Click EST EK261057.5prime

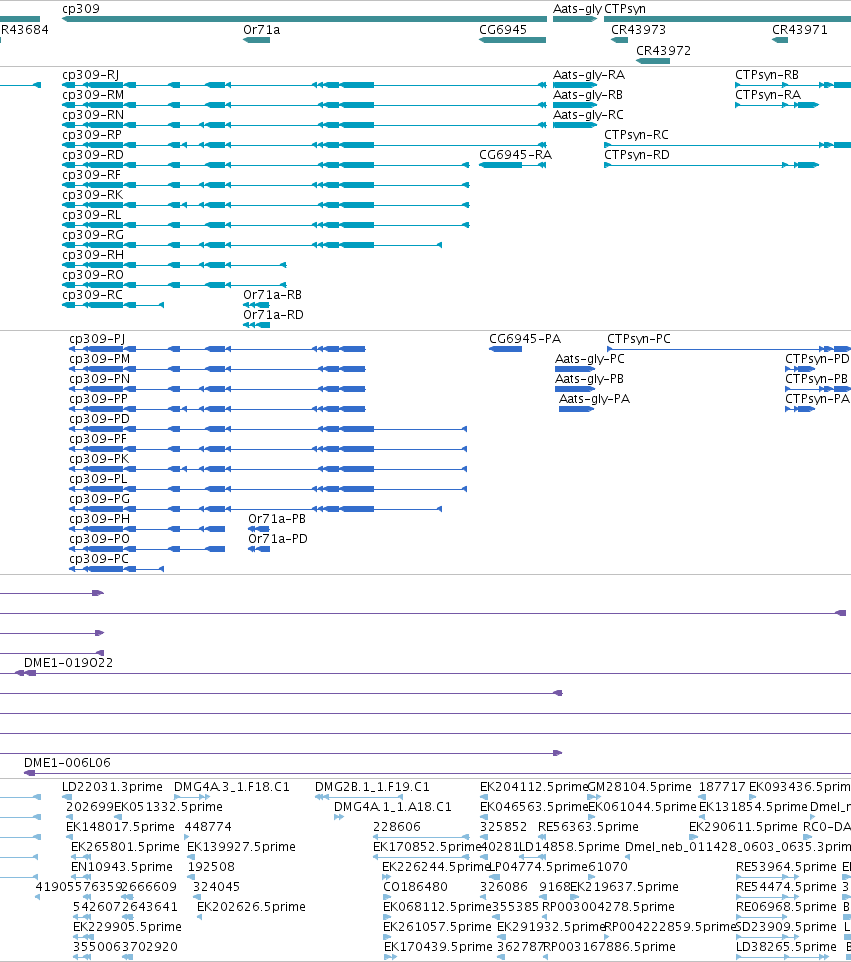[x=387, y=937]
